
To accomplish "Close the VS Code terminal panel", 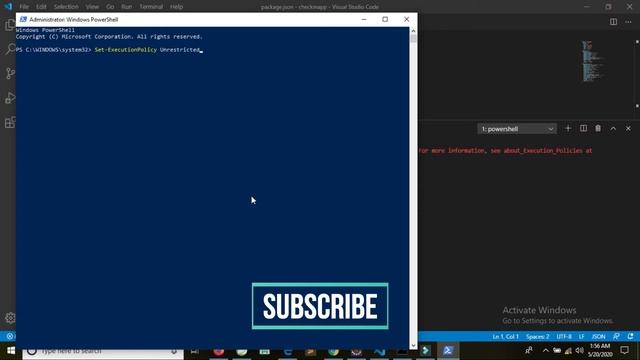I will pos(628,129).
